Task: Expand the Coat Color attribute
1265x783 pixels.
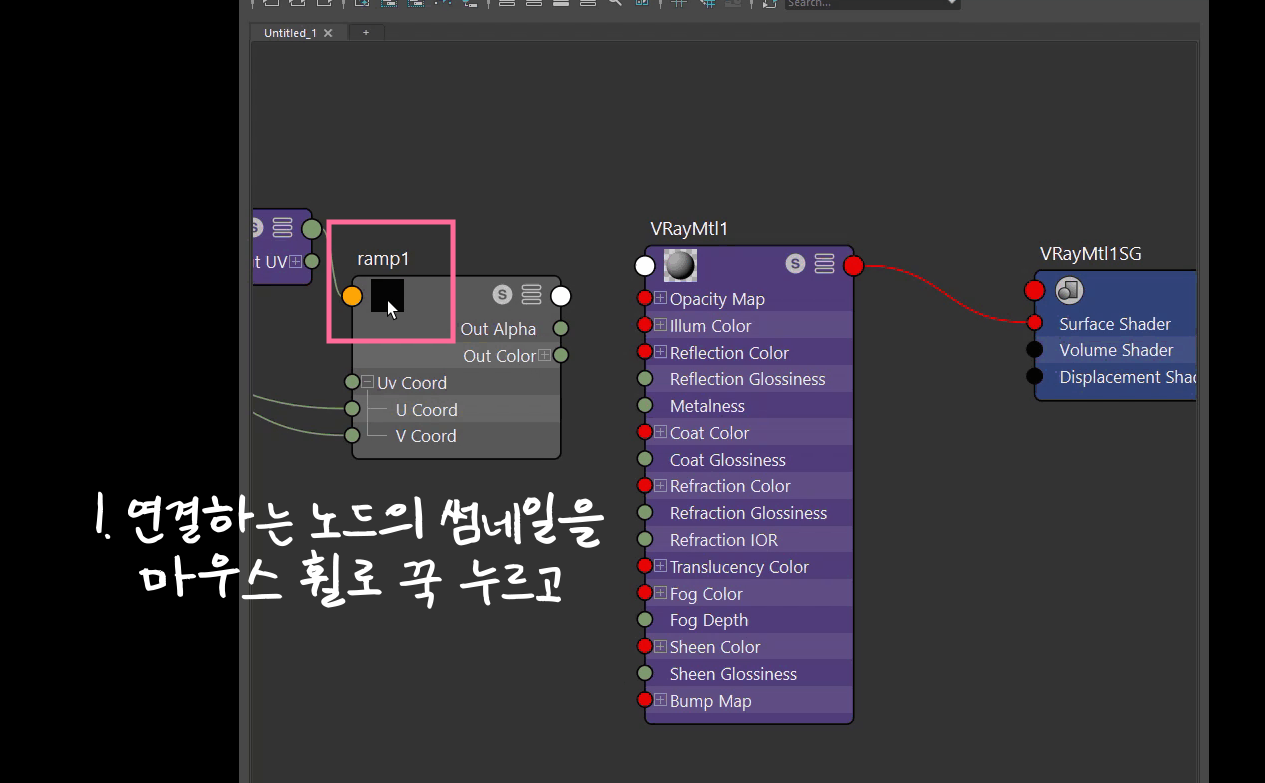Action: [660, 432]
